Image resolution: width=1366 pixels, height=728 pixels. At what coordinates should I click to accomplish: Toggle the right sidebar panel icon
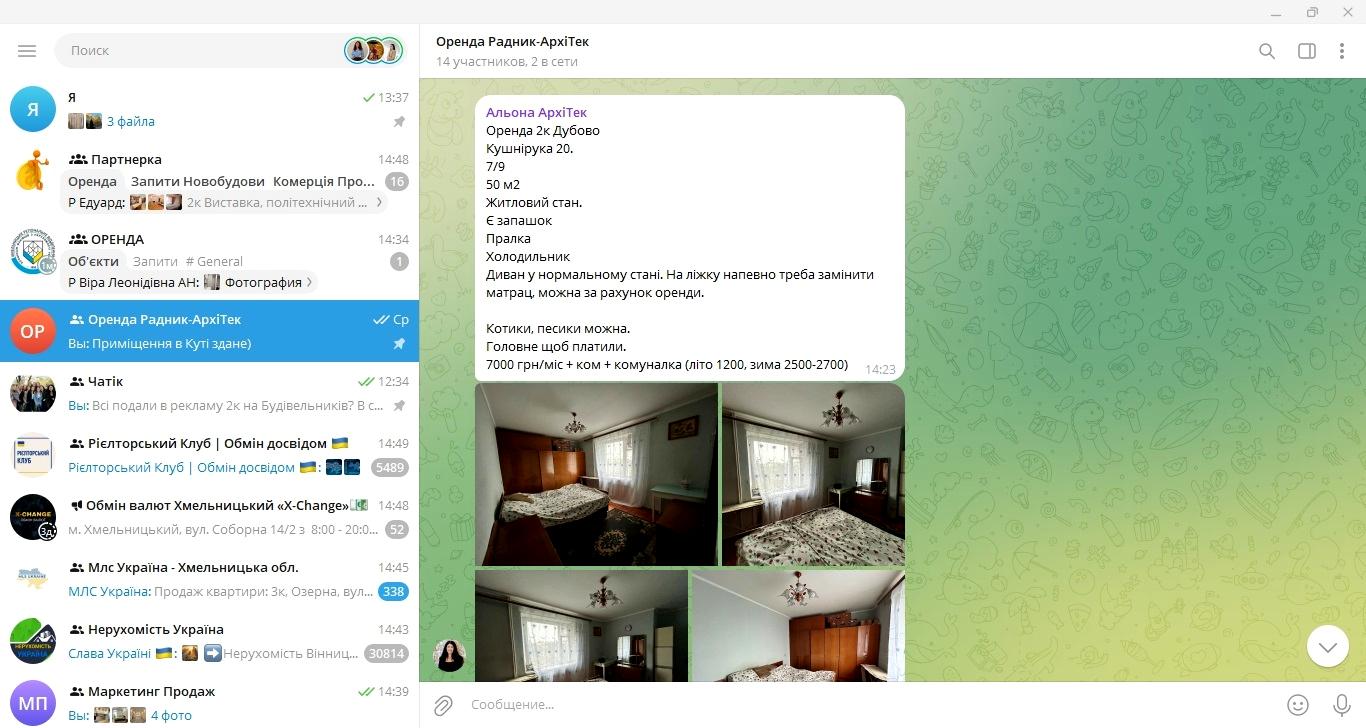(x=1306, y=51)
